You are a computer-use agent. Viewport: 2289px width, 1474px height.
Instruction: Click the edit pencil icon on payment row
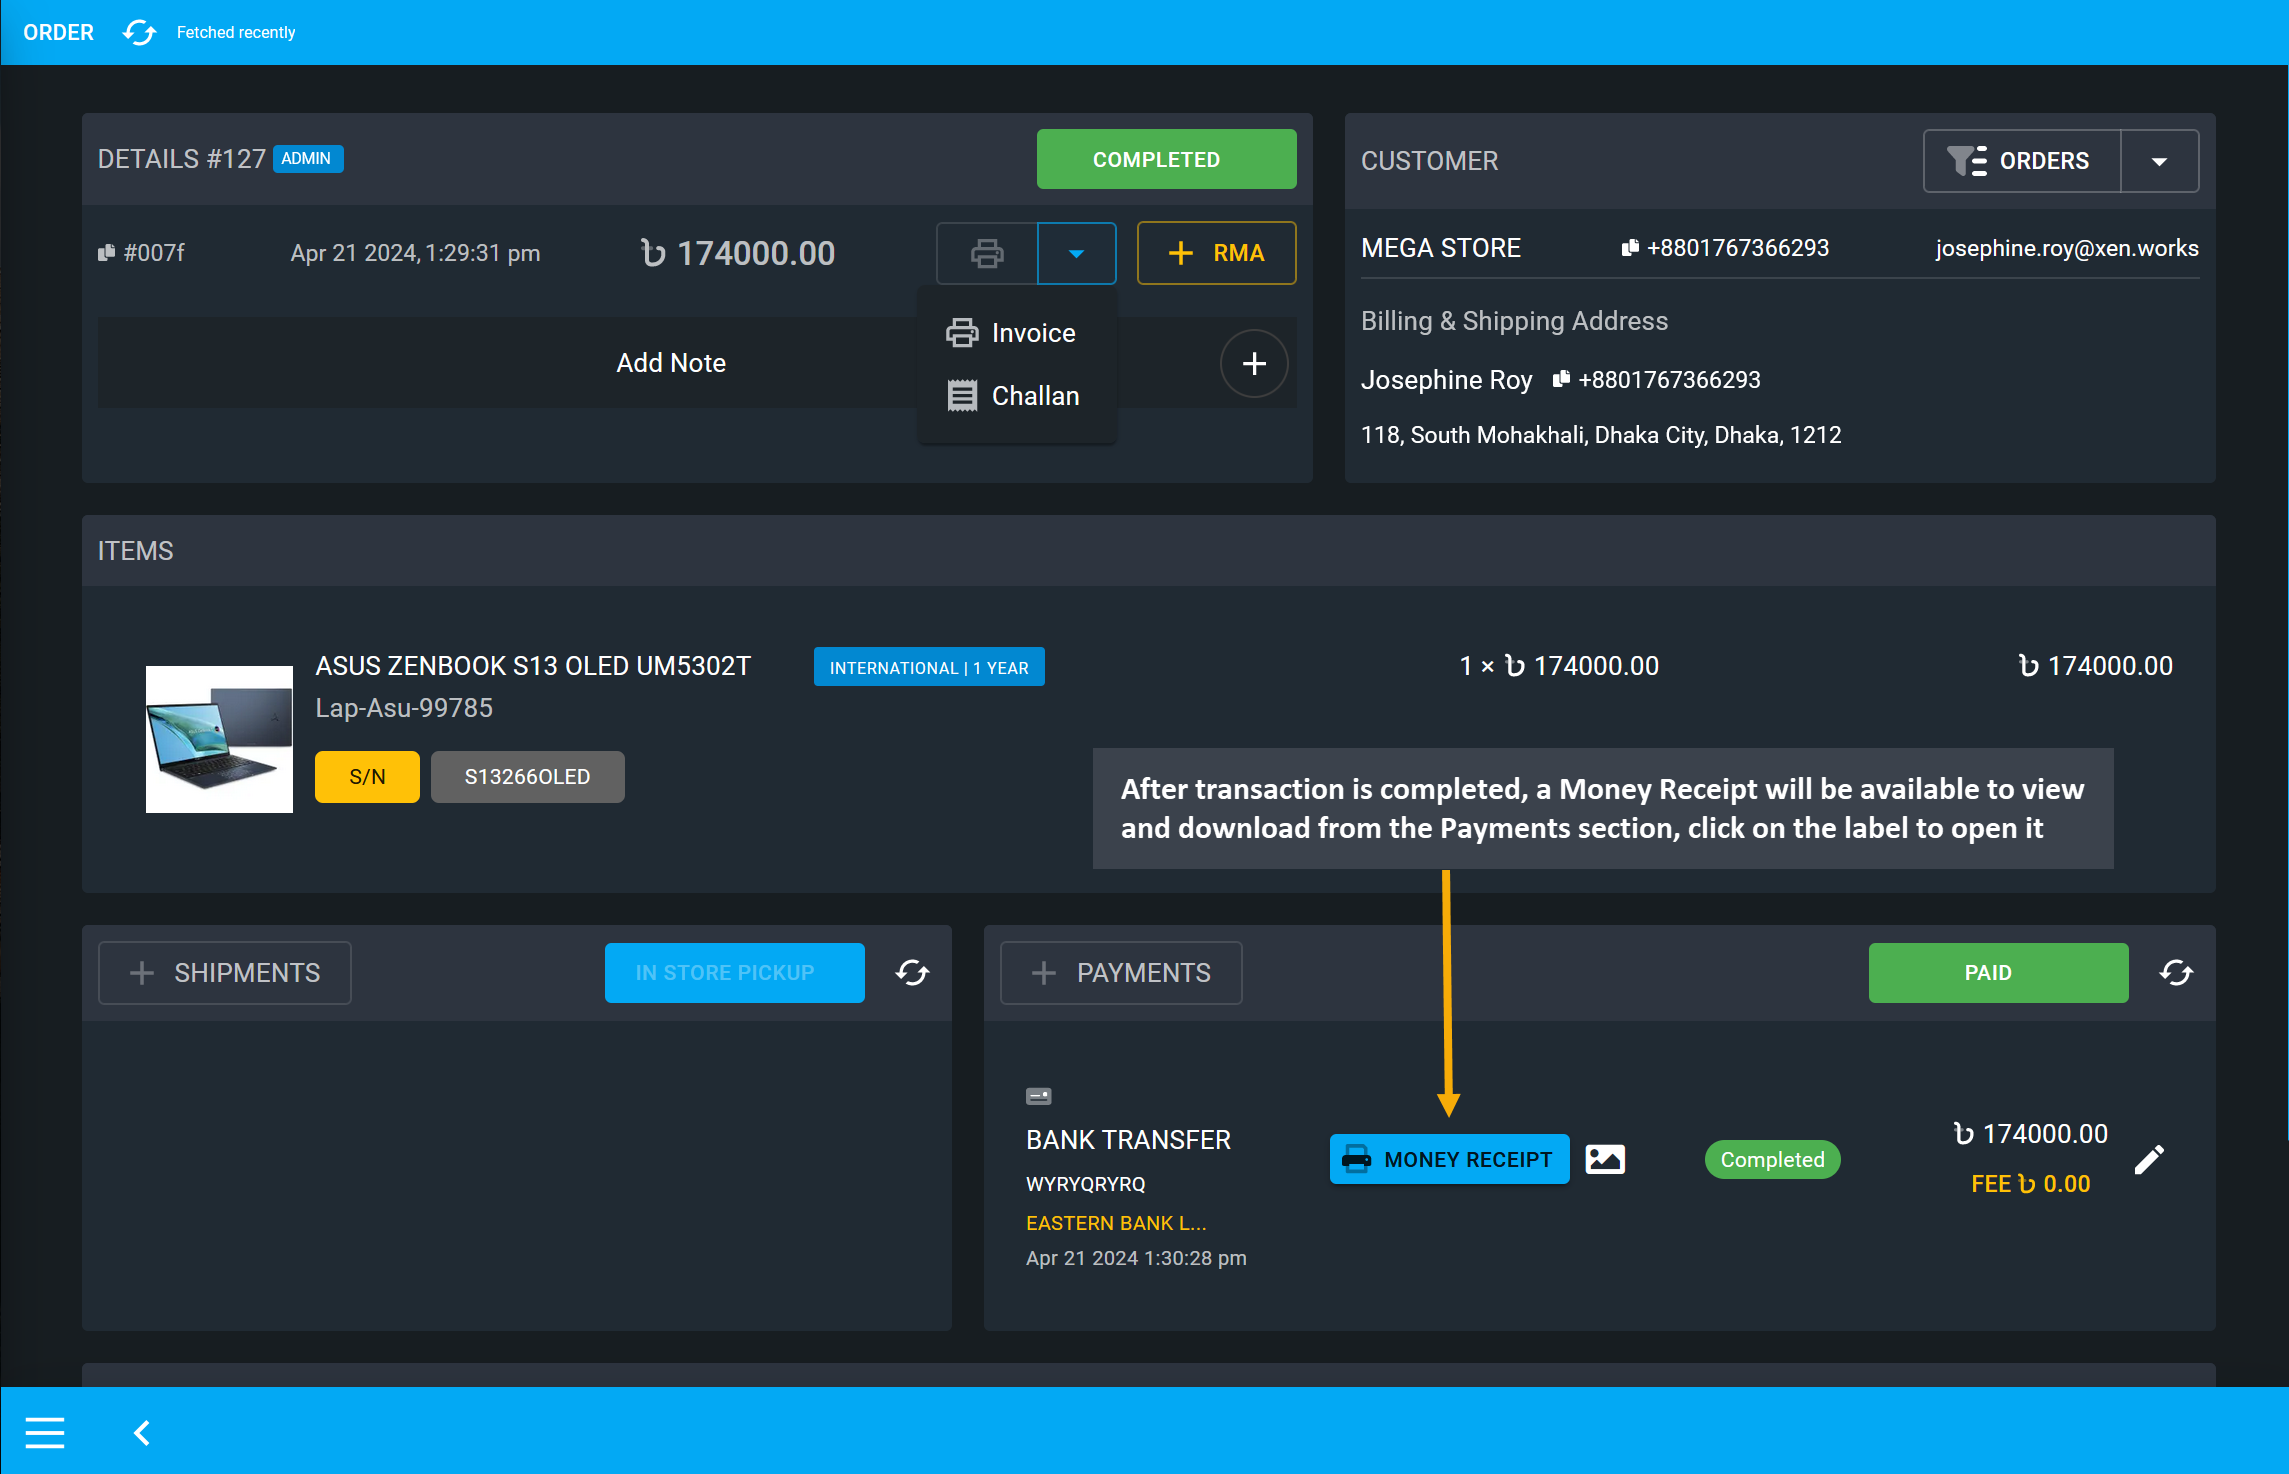pyautogui.click(x=2152, y=1162)
